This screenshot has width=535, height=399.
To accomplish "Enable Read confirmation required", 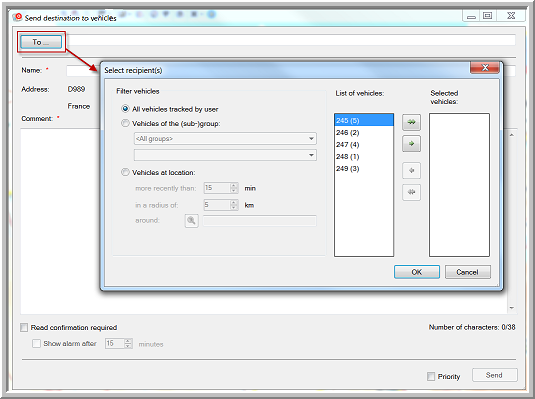I will (24, 328).
